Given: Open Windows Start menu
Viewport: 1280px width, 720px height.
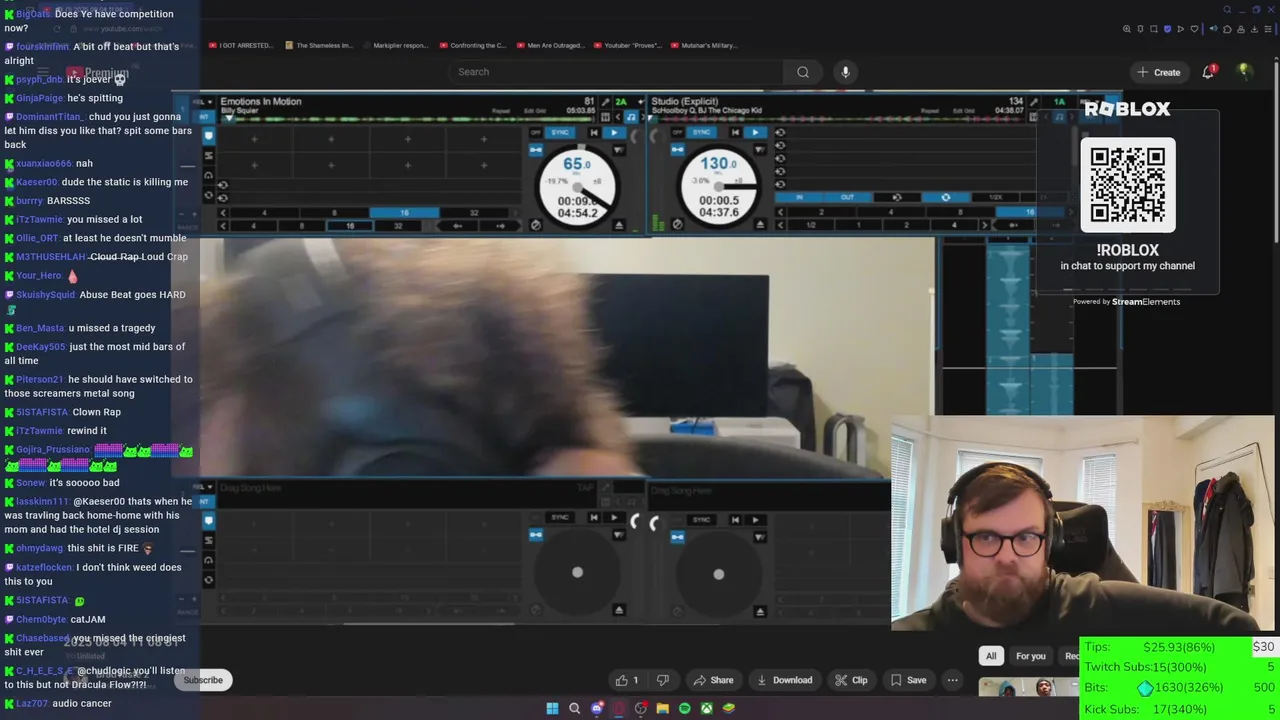Looking at the screenshot, I should (x=552, y=708).
